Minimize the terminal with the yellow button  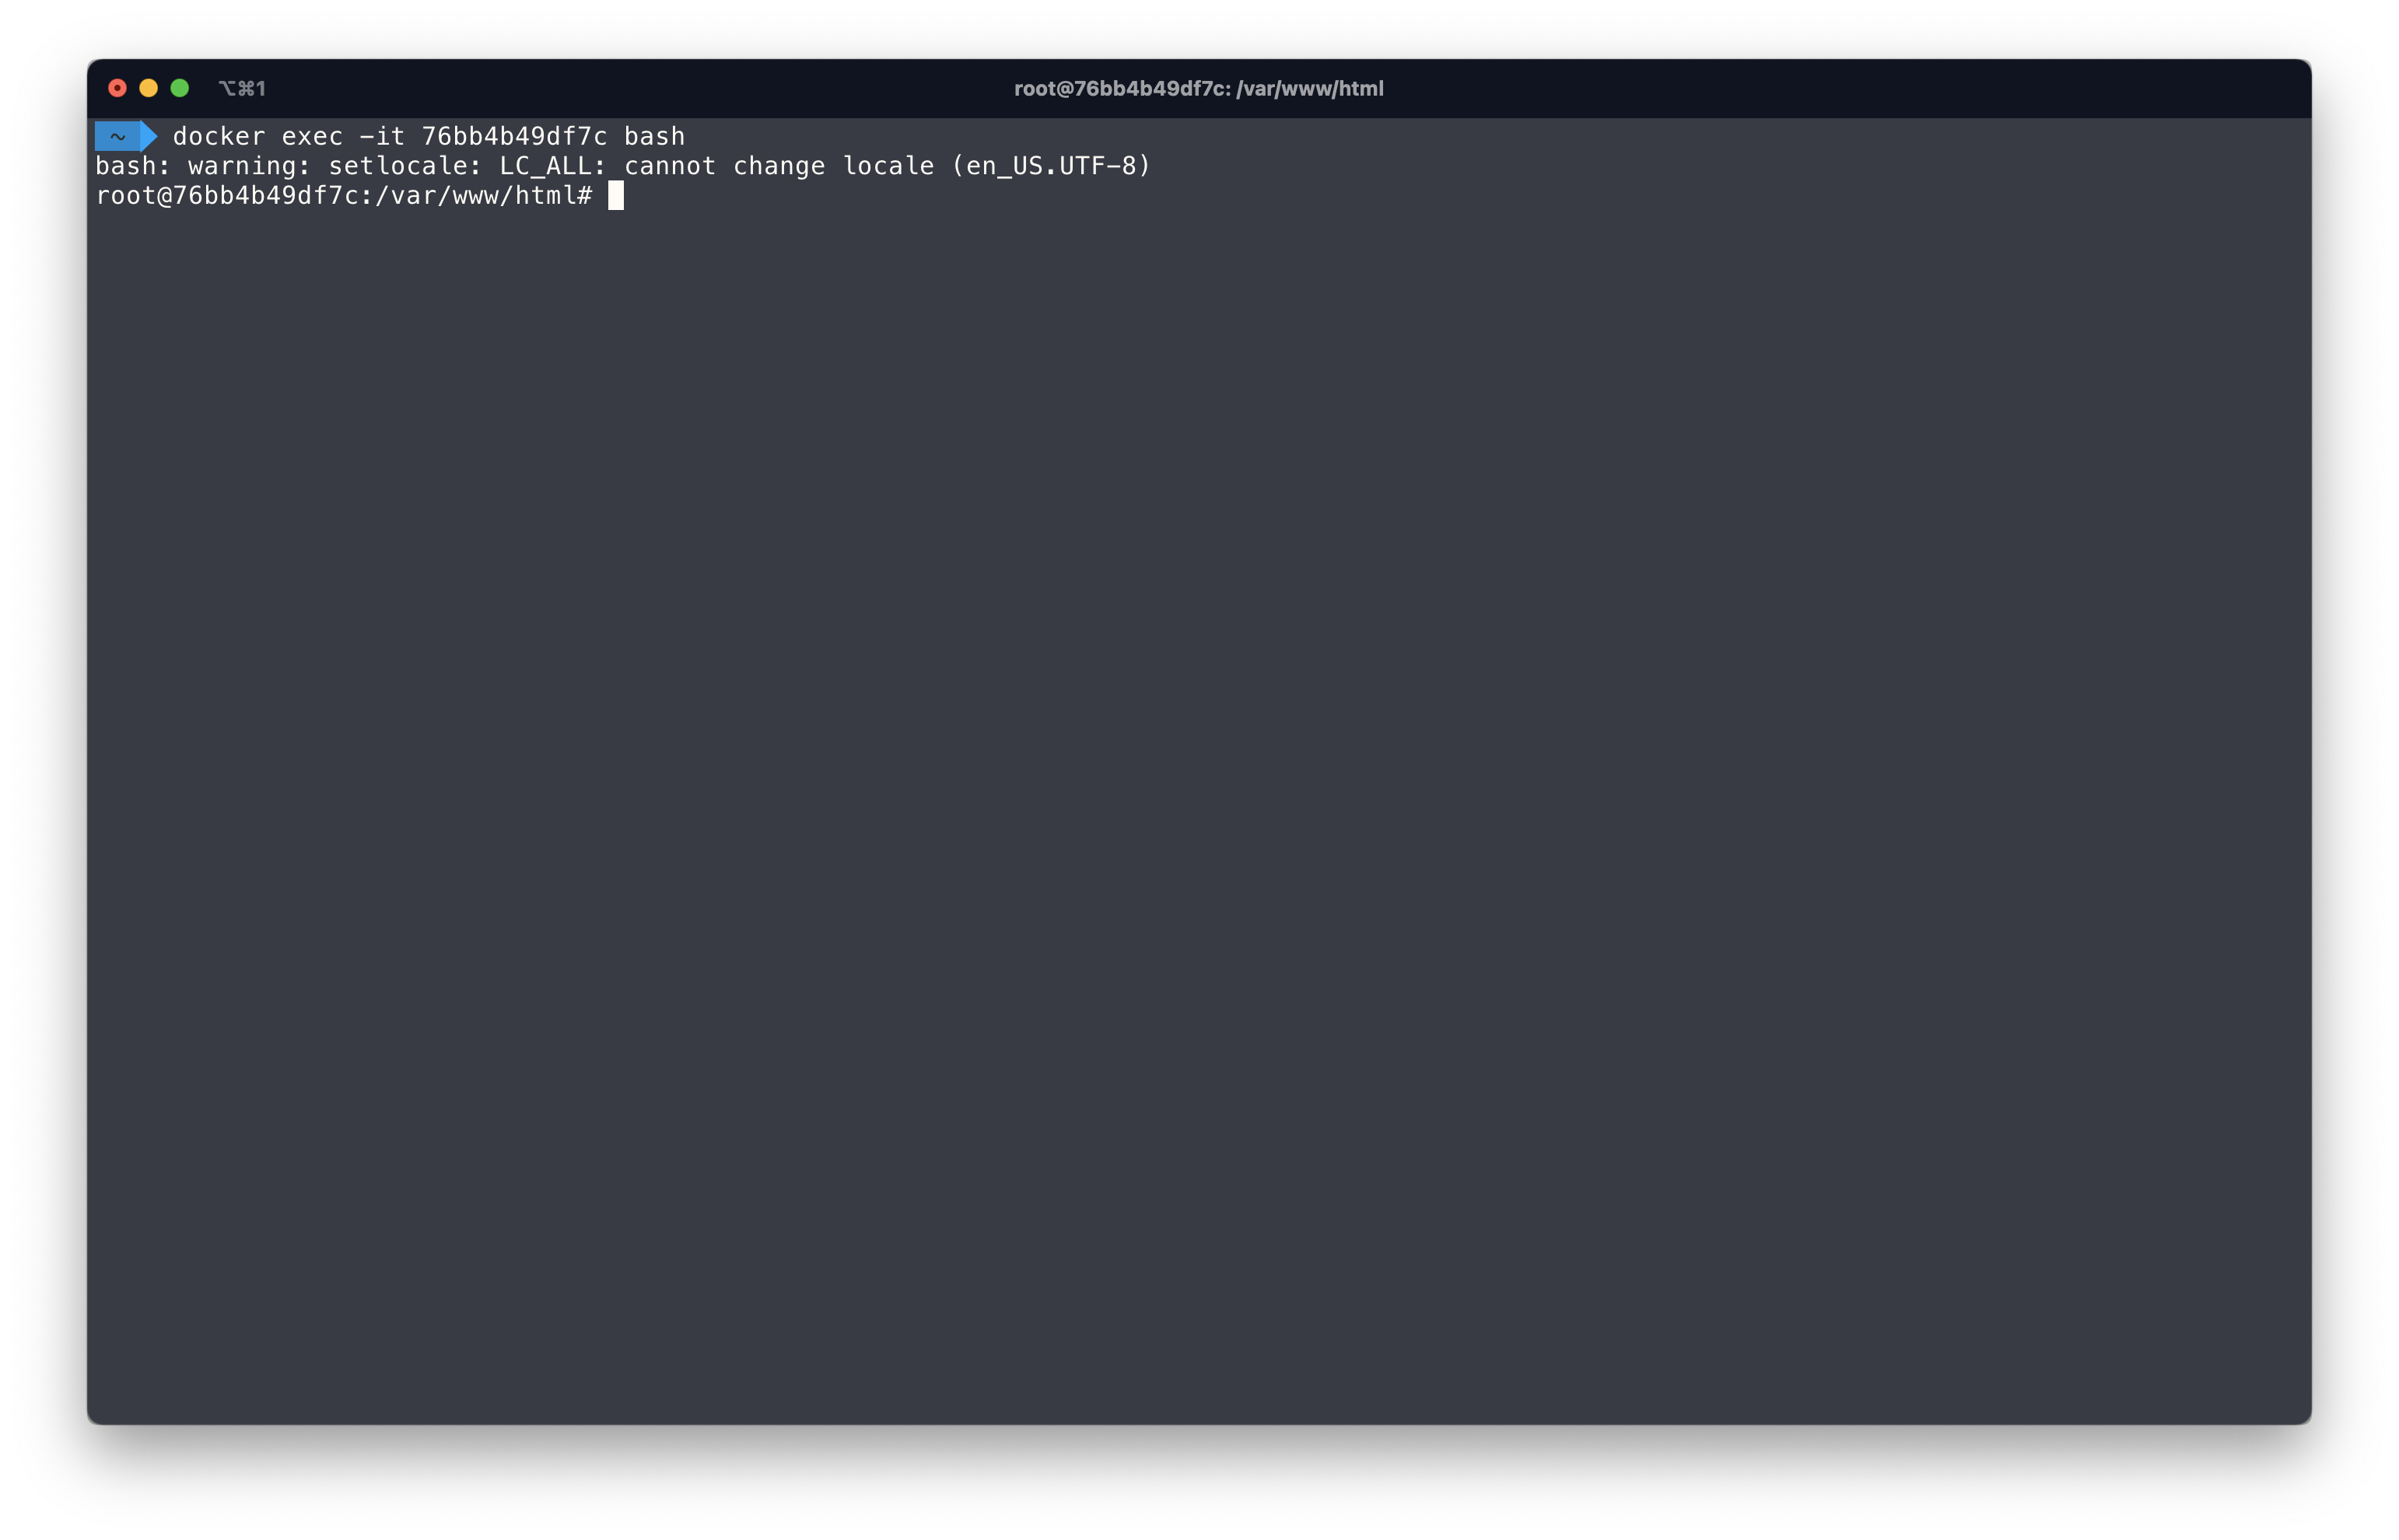148,88
